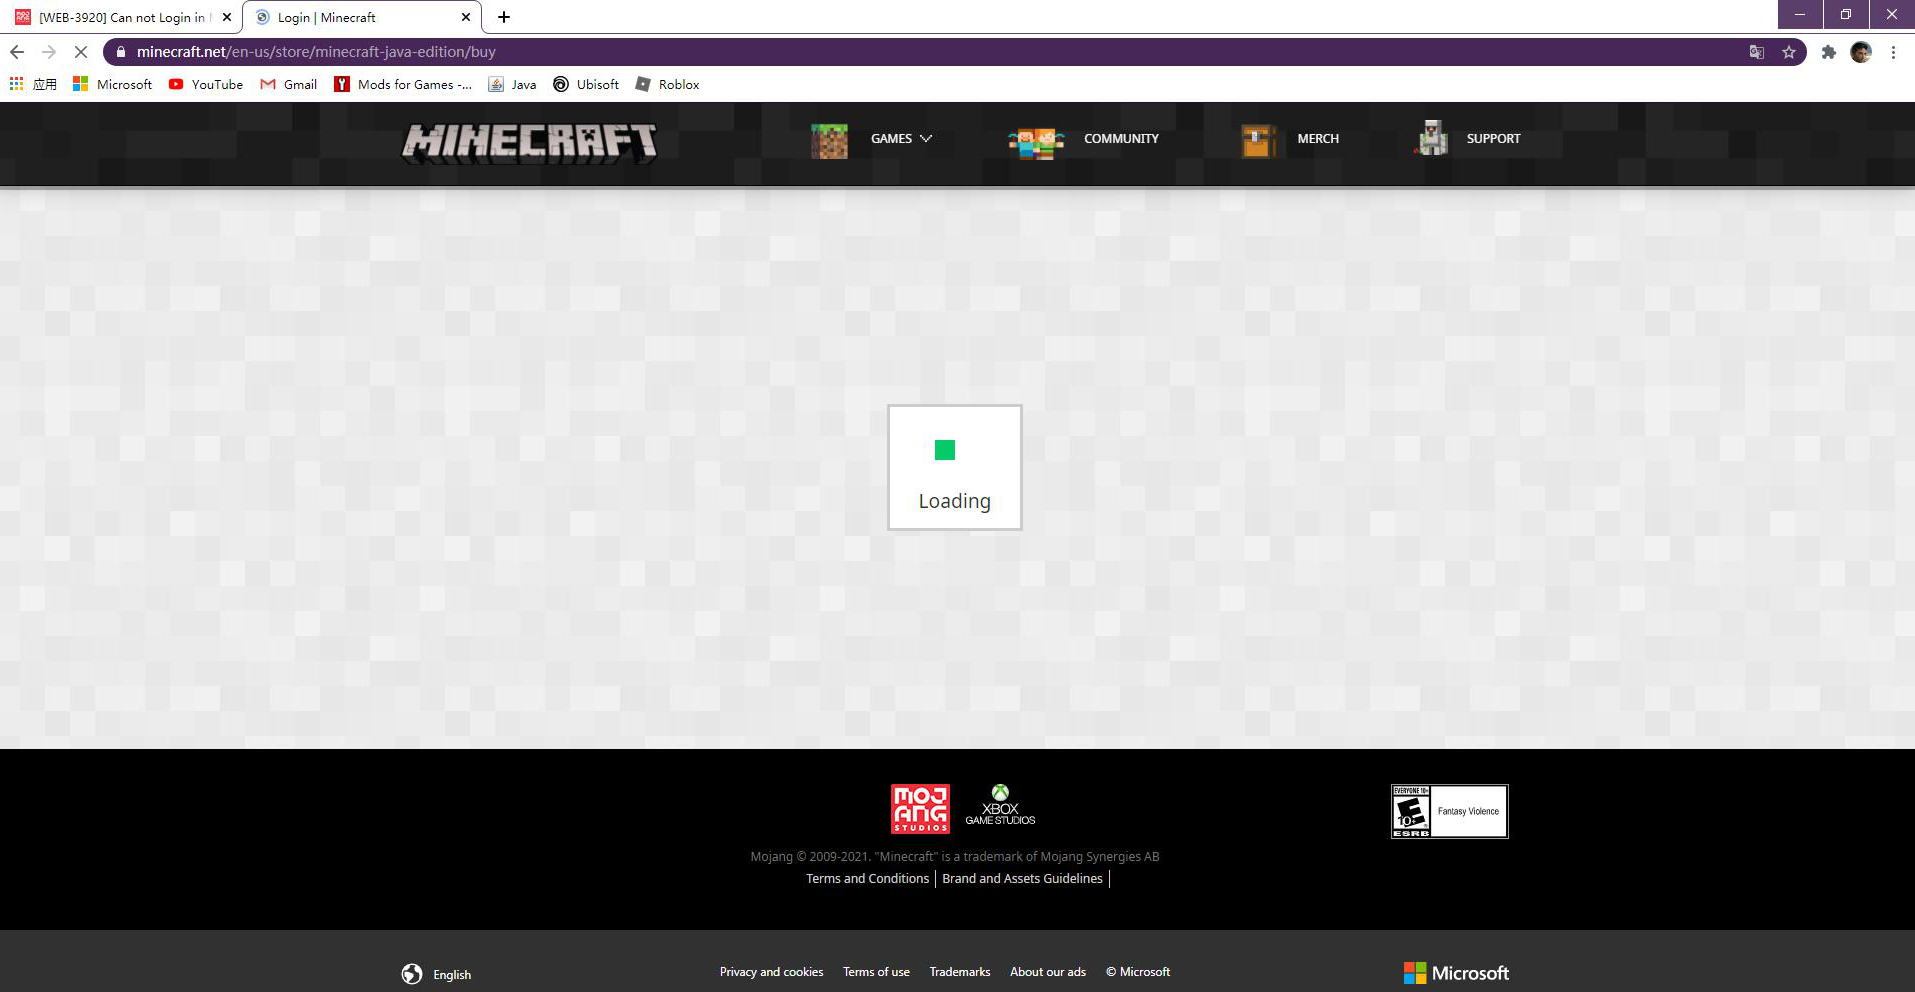Open About our ads link
This screenshot has height=992, width=1915.
point(1048,972)
